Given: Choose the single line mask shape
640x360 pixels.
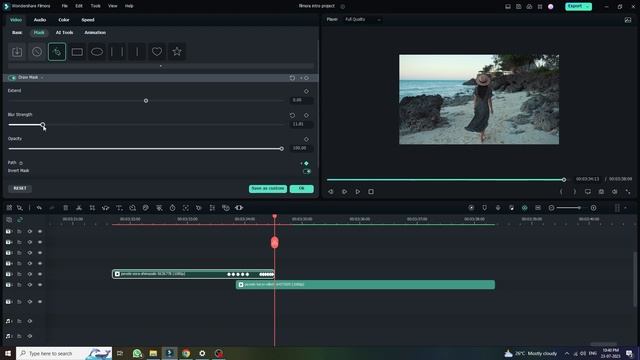Looking at the screenshot, I should tap(137, 52).
